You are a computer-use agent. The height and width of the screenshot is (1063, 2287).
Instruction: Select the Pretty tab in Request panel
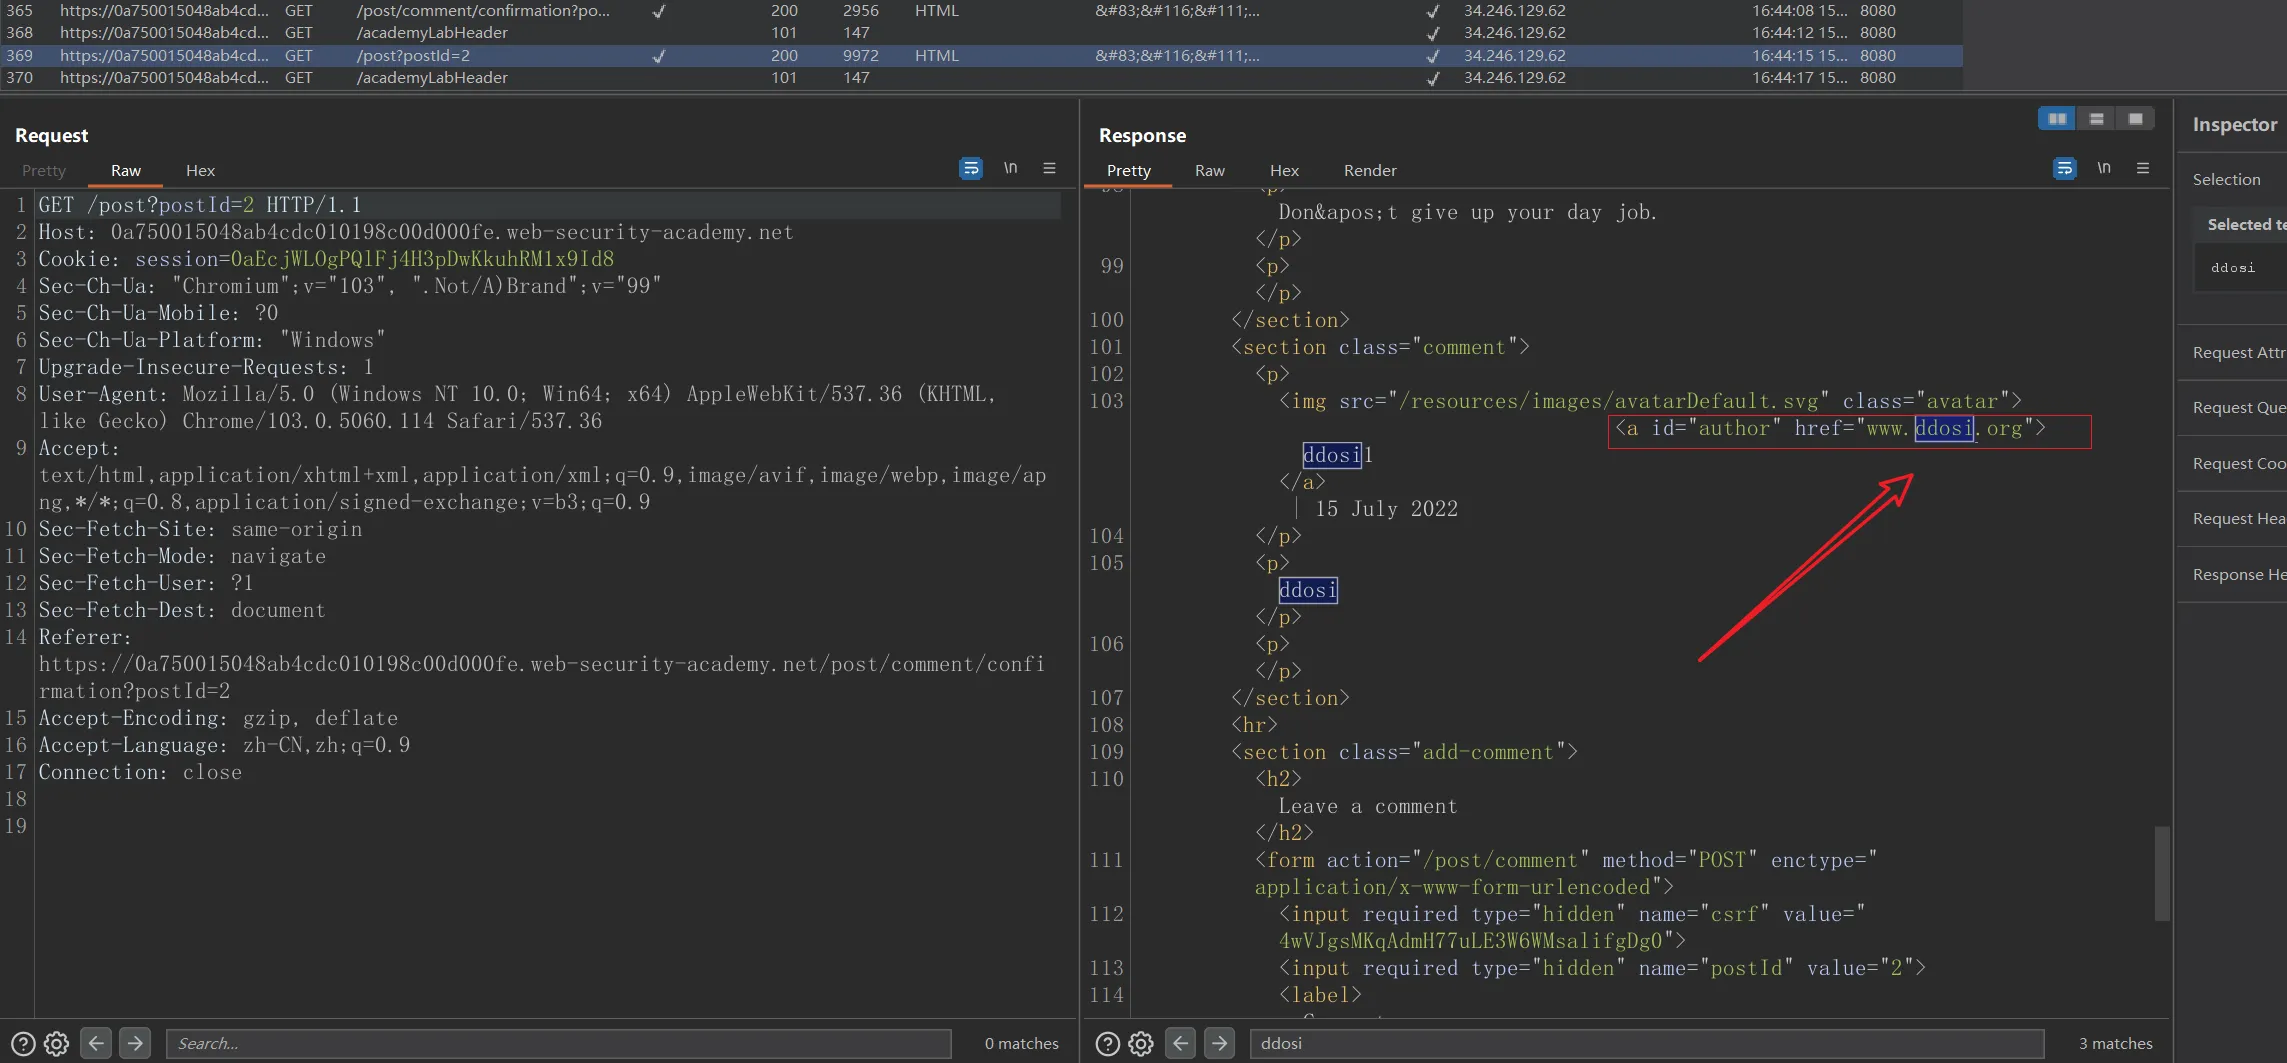coord(44,170)
